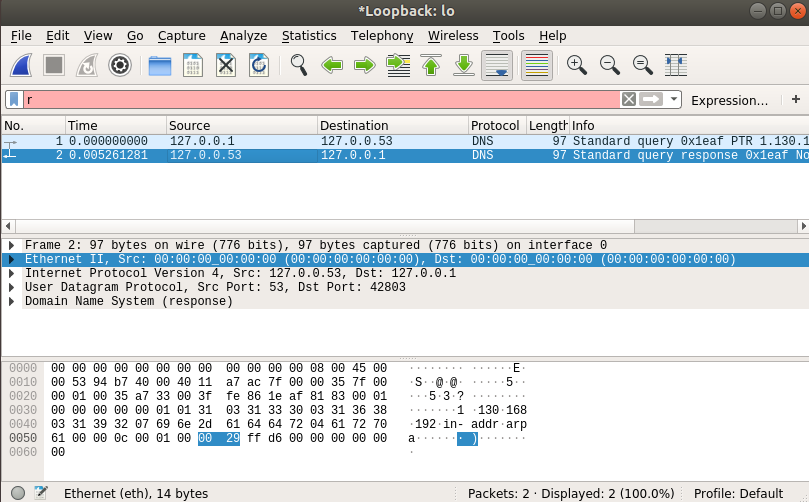The image size is (809, 502).
Task: Open the Edit menu
Action: [57, 36]
